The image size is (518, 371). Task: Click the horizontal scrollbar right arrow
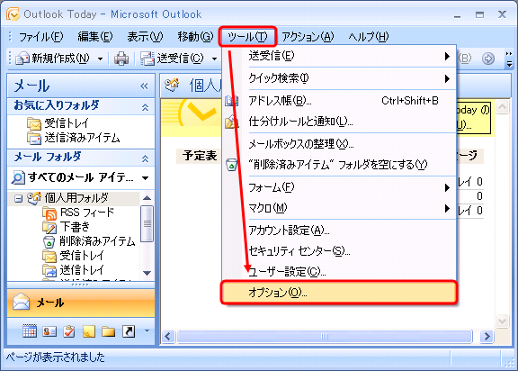pos(487,336)
